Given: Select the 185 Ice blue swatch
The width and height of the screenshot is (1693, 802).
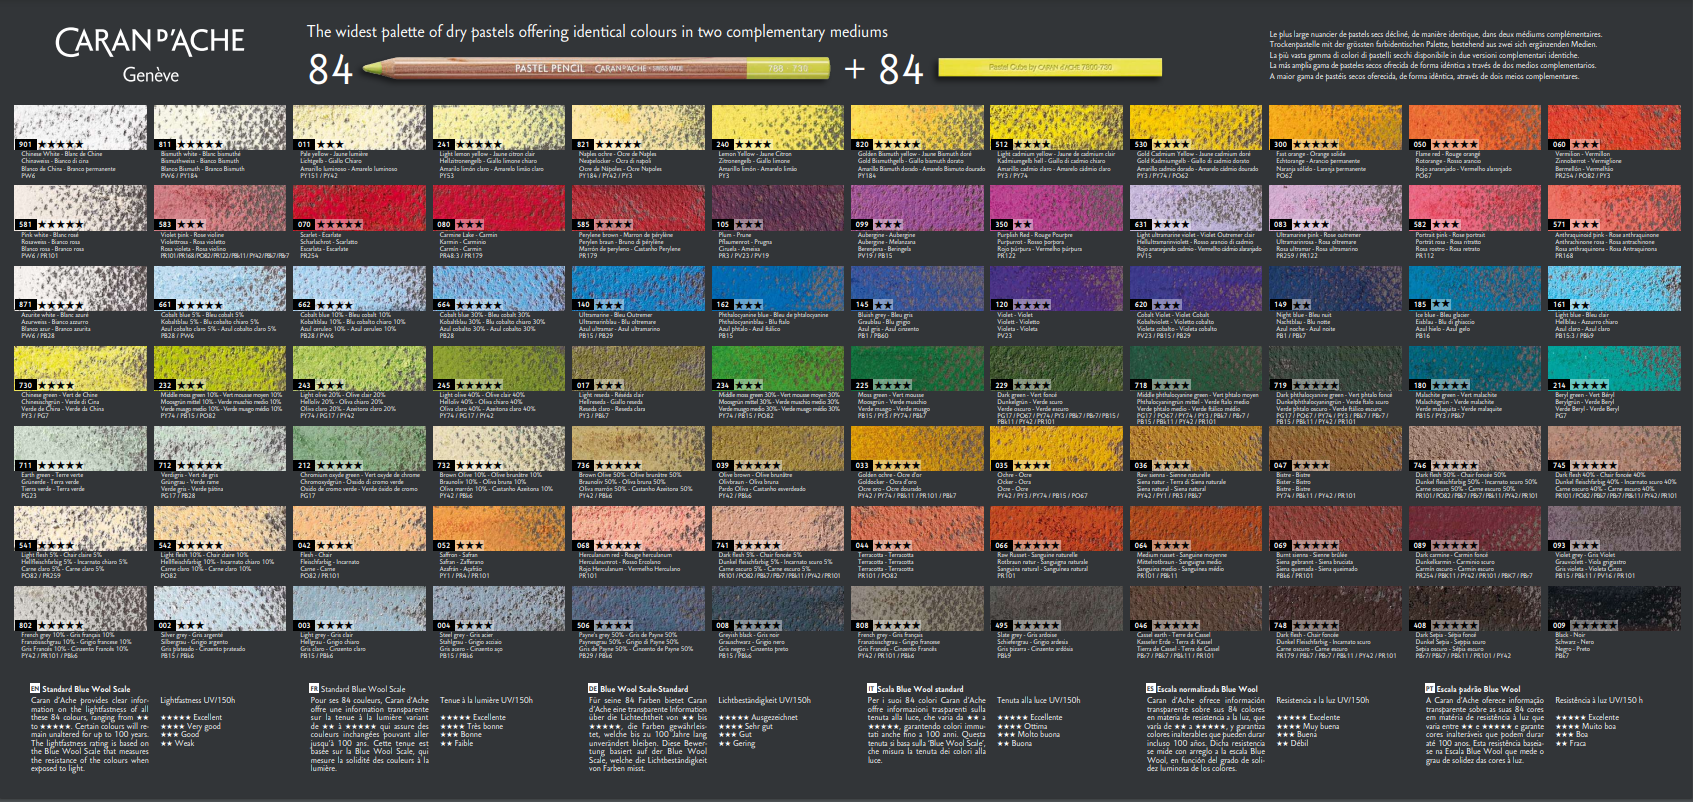Looking at the screenshot, I should point(1474,287).
